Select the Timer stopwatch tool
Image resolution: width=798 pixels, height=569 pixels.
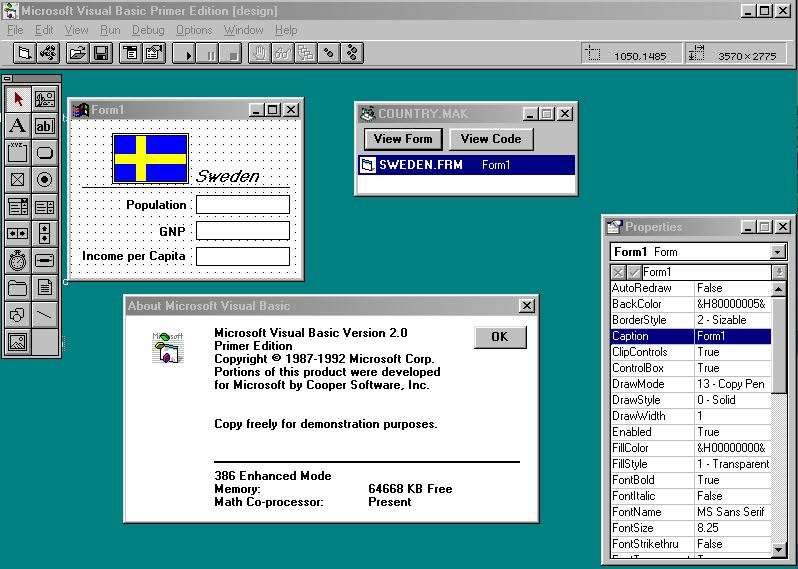pos(18,261)
